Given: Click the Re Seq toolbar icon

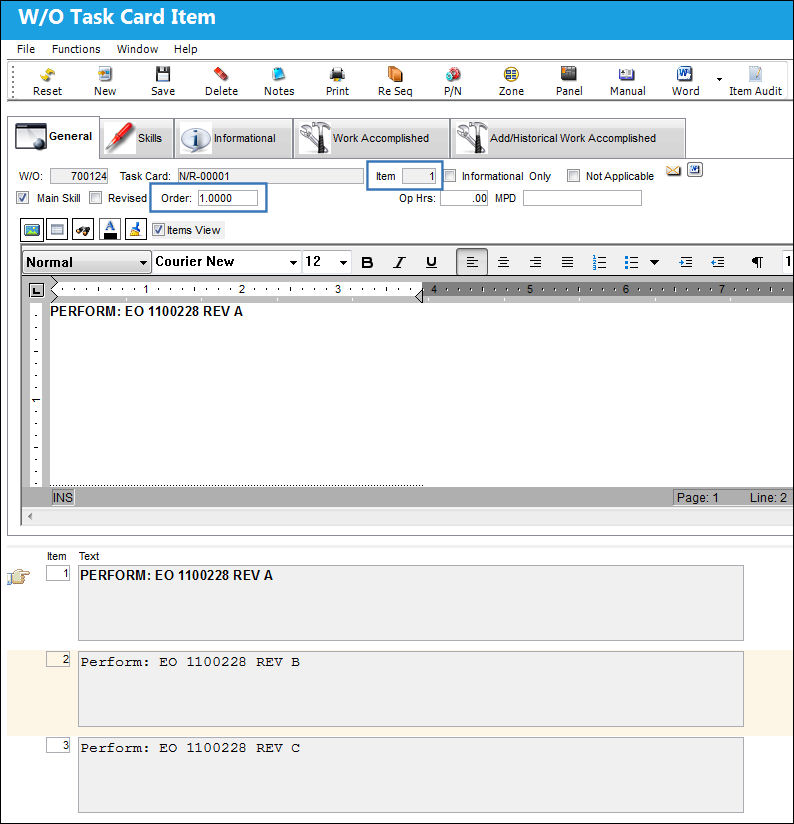Looking at the screenshot, I should click(395, 81).
